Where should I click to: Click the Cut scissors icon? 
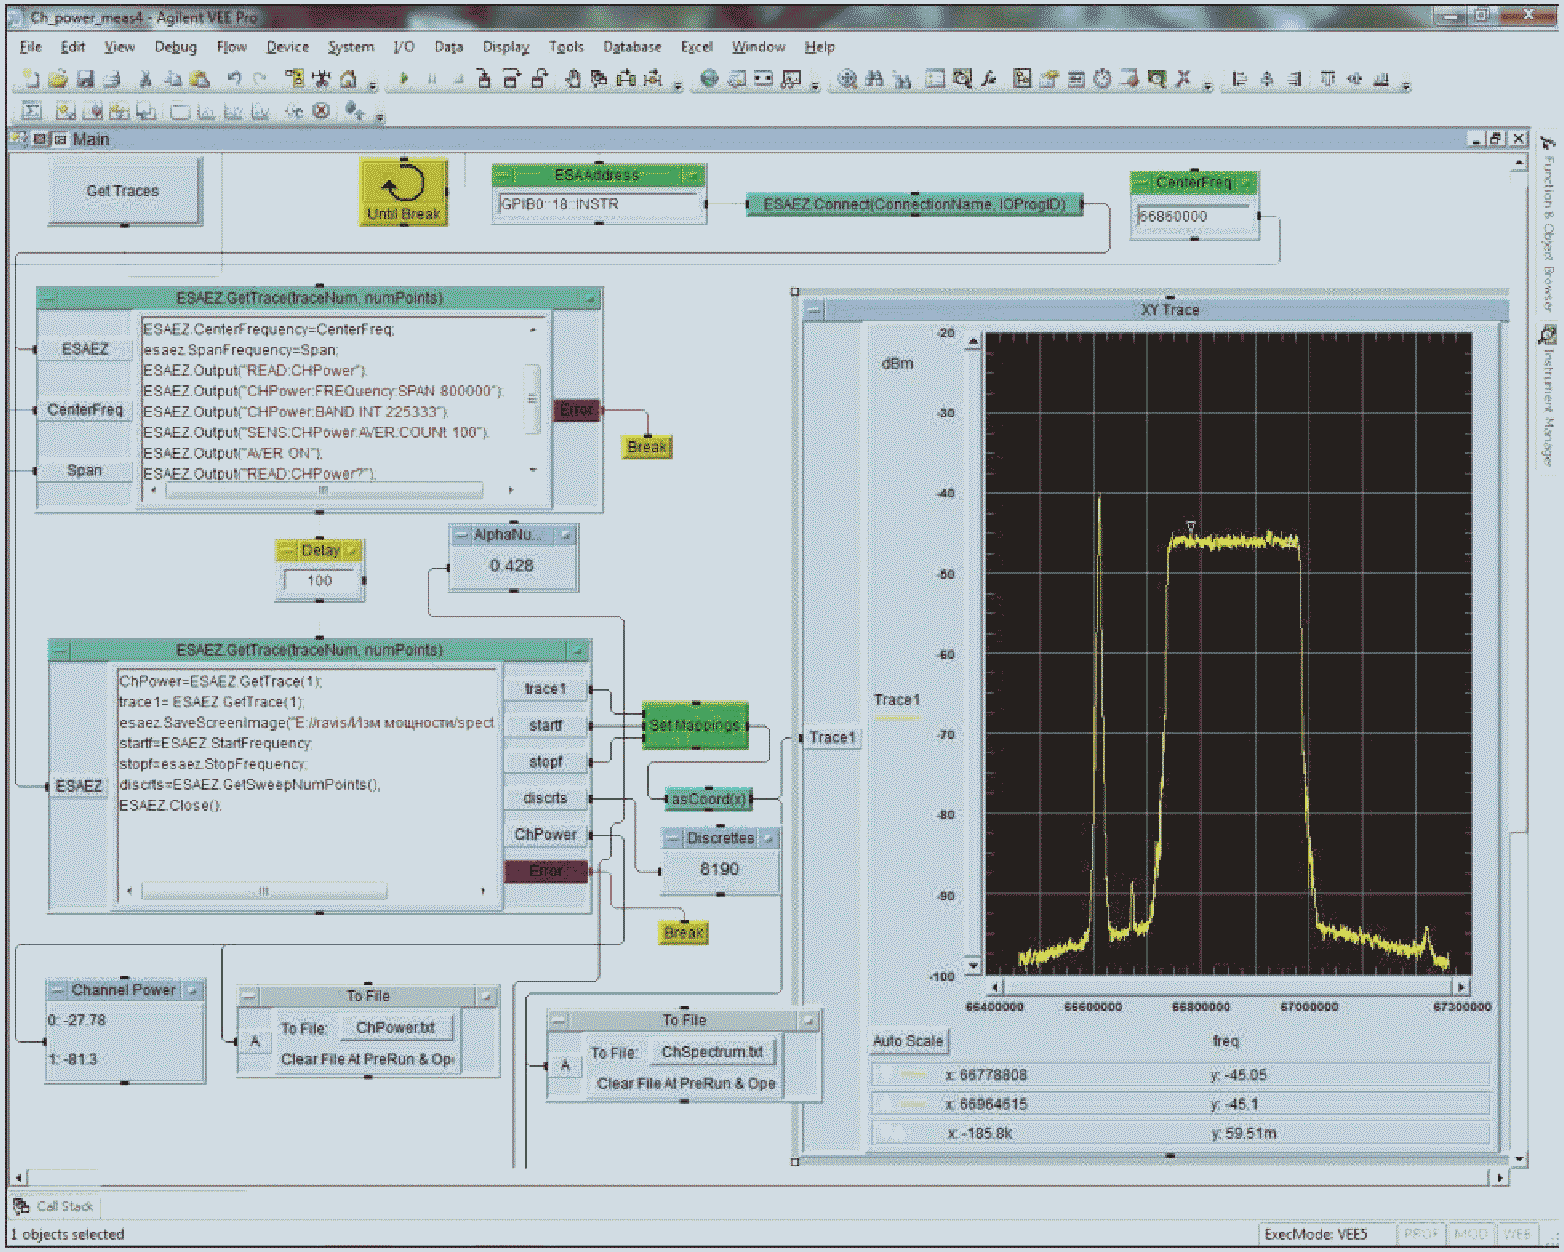(x=145, y=79)
